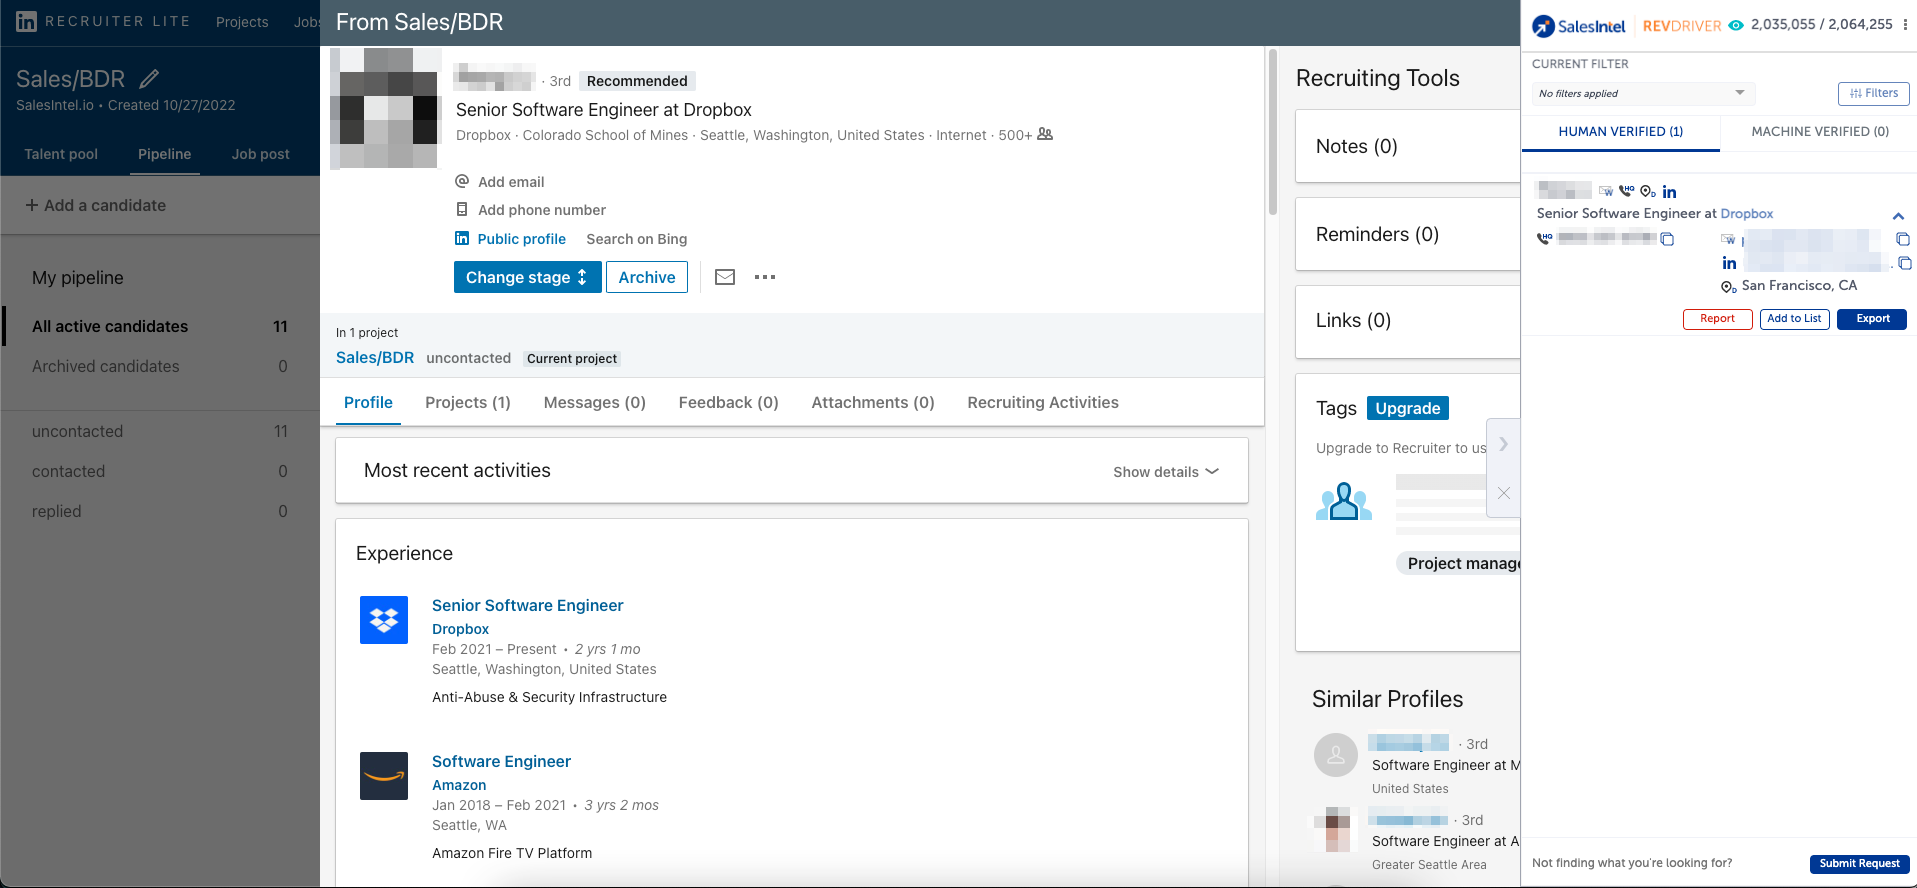1917x888 pixels.
Task: Open the Amazon company link in Experience
Action: tap(459, 785)
